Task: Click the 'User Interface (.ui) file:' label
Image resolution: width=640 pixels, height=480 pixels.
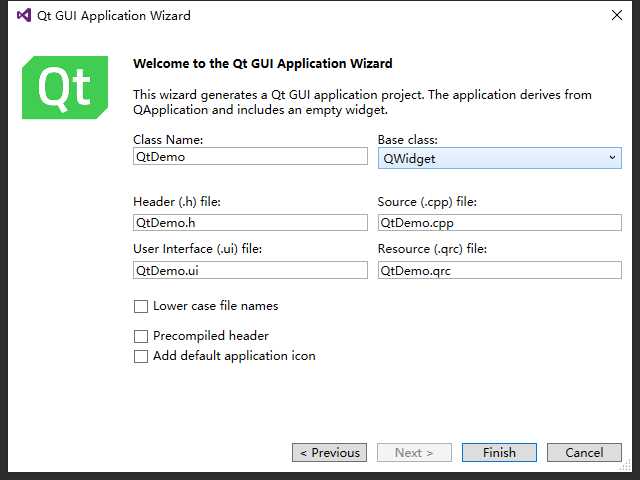Action: click(x=198, y=249)
